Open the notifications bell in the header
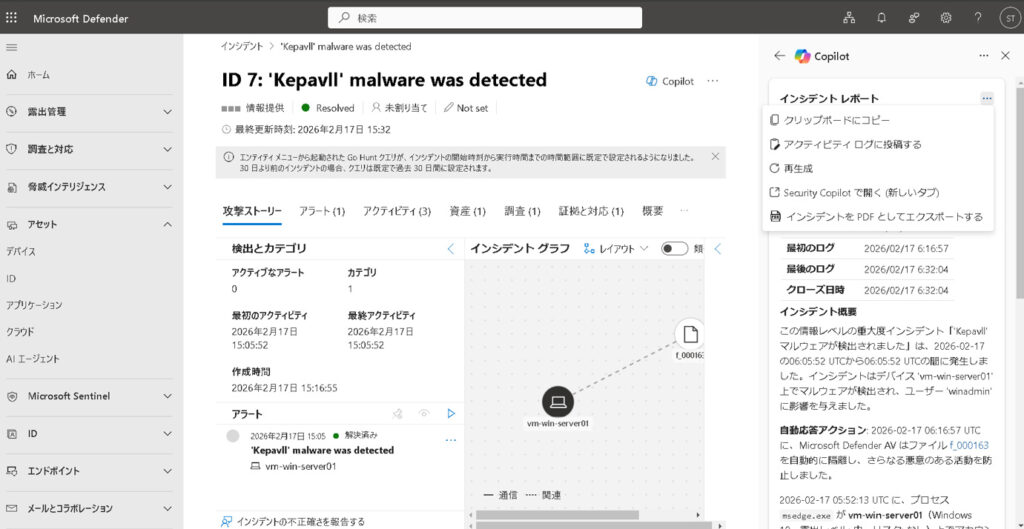 click(881, 18)
